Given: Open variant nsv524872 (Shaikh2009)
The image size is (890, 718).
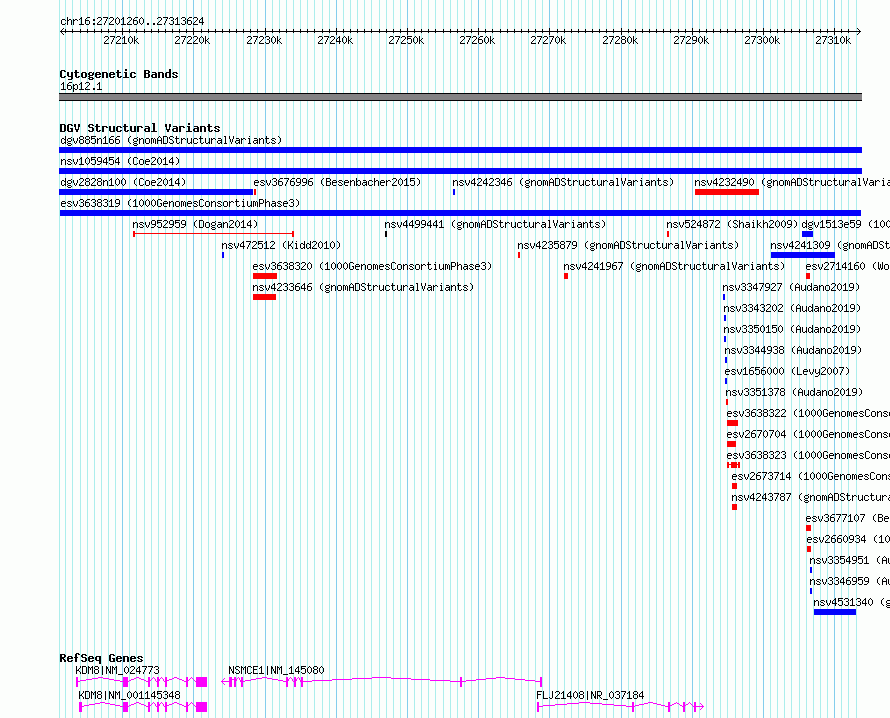Looking at the screenshot, I should tap(732, 224).
